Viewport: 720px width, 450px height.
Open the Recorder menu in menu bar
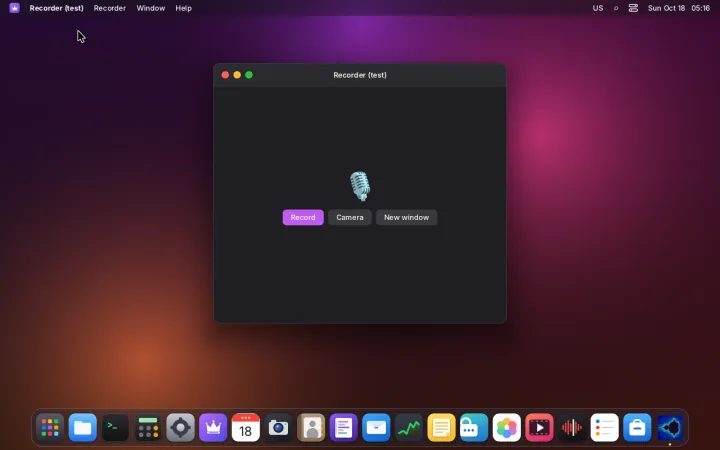110,8
